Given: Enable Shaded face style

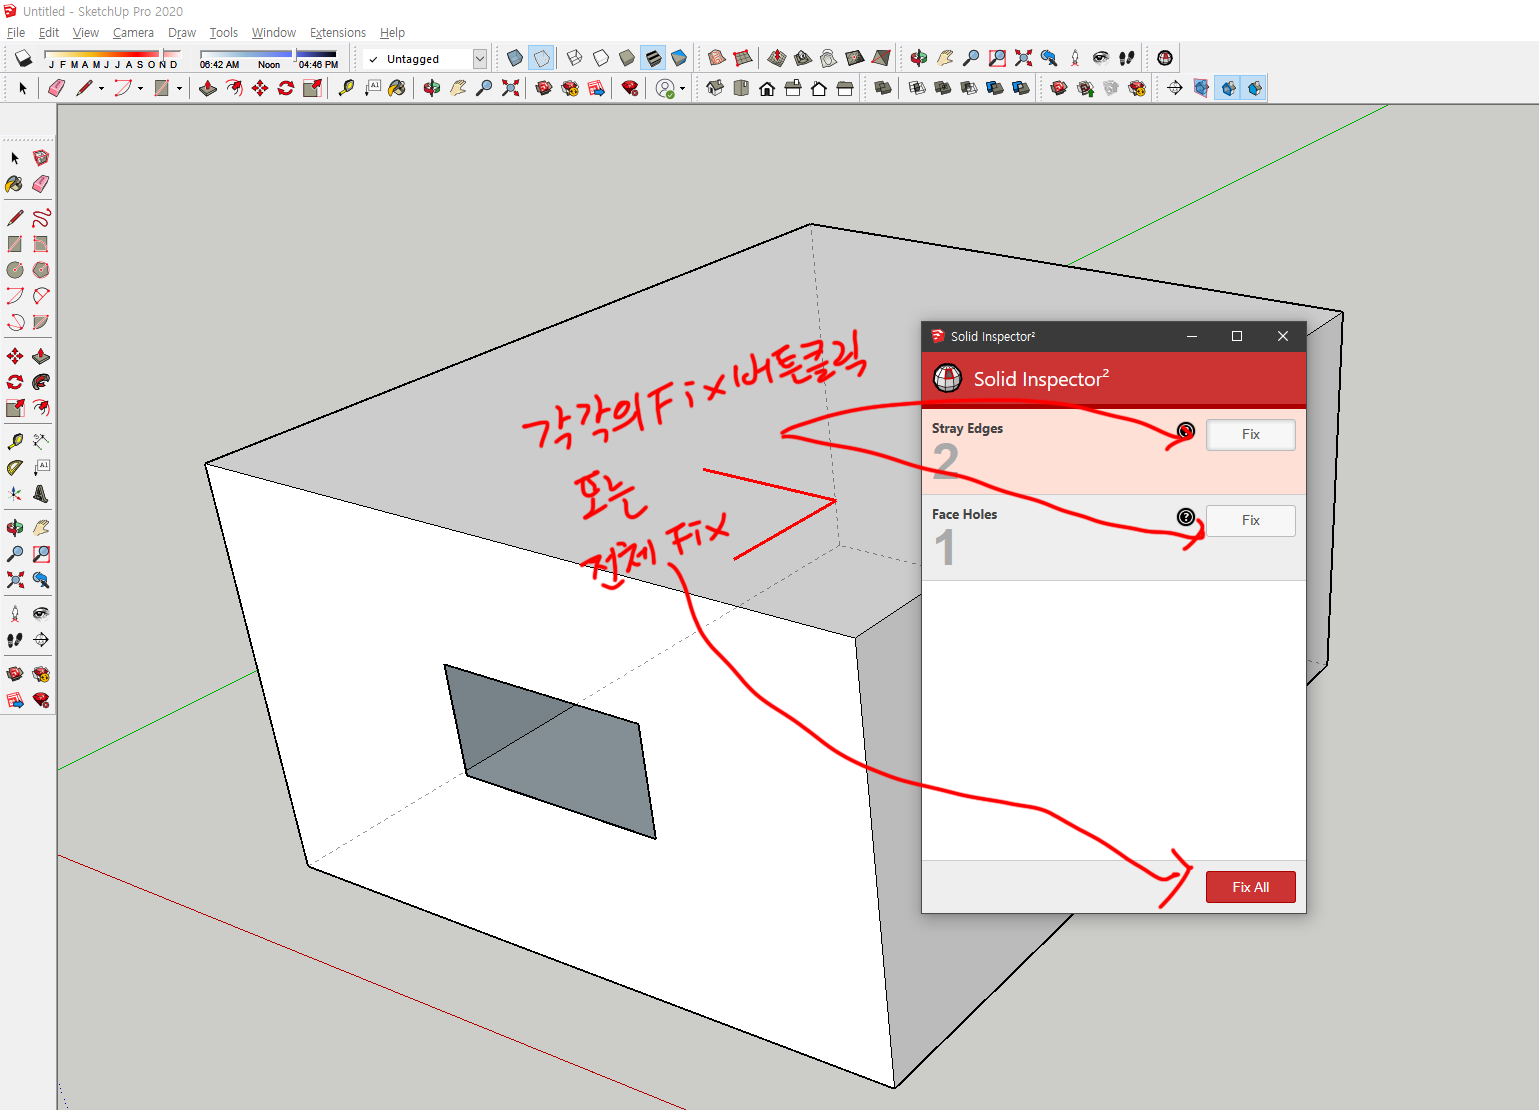Looking at the screenshot, I should pos(627,58).
